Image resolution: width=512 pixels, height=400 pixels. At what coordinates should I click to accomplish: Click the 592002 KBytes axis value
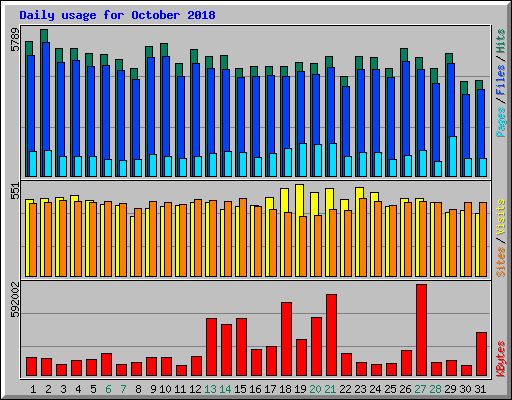pyautogui.click(x=16, y=300)
